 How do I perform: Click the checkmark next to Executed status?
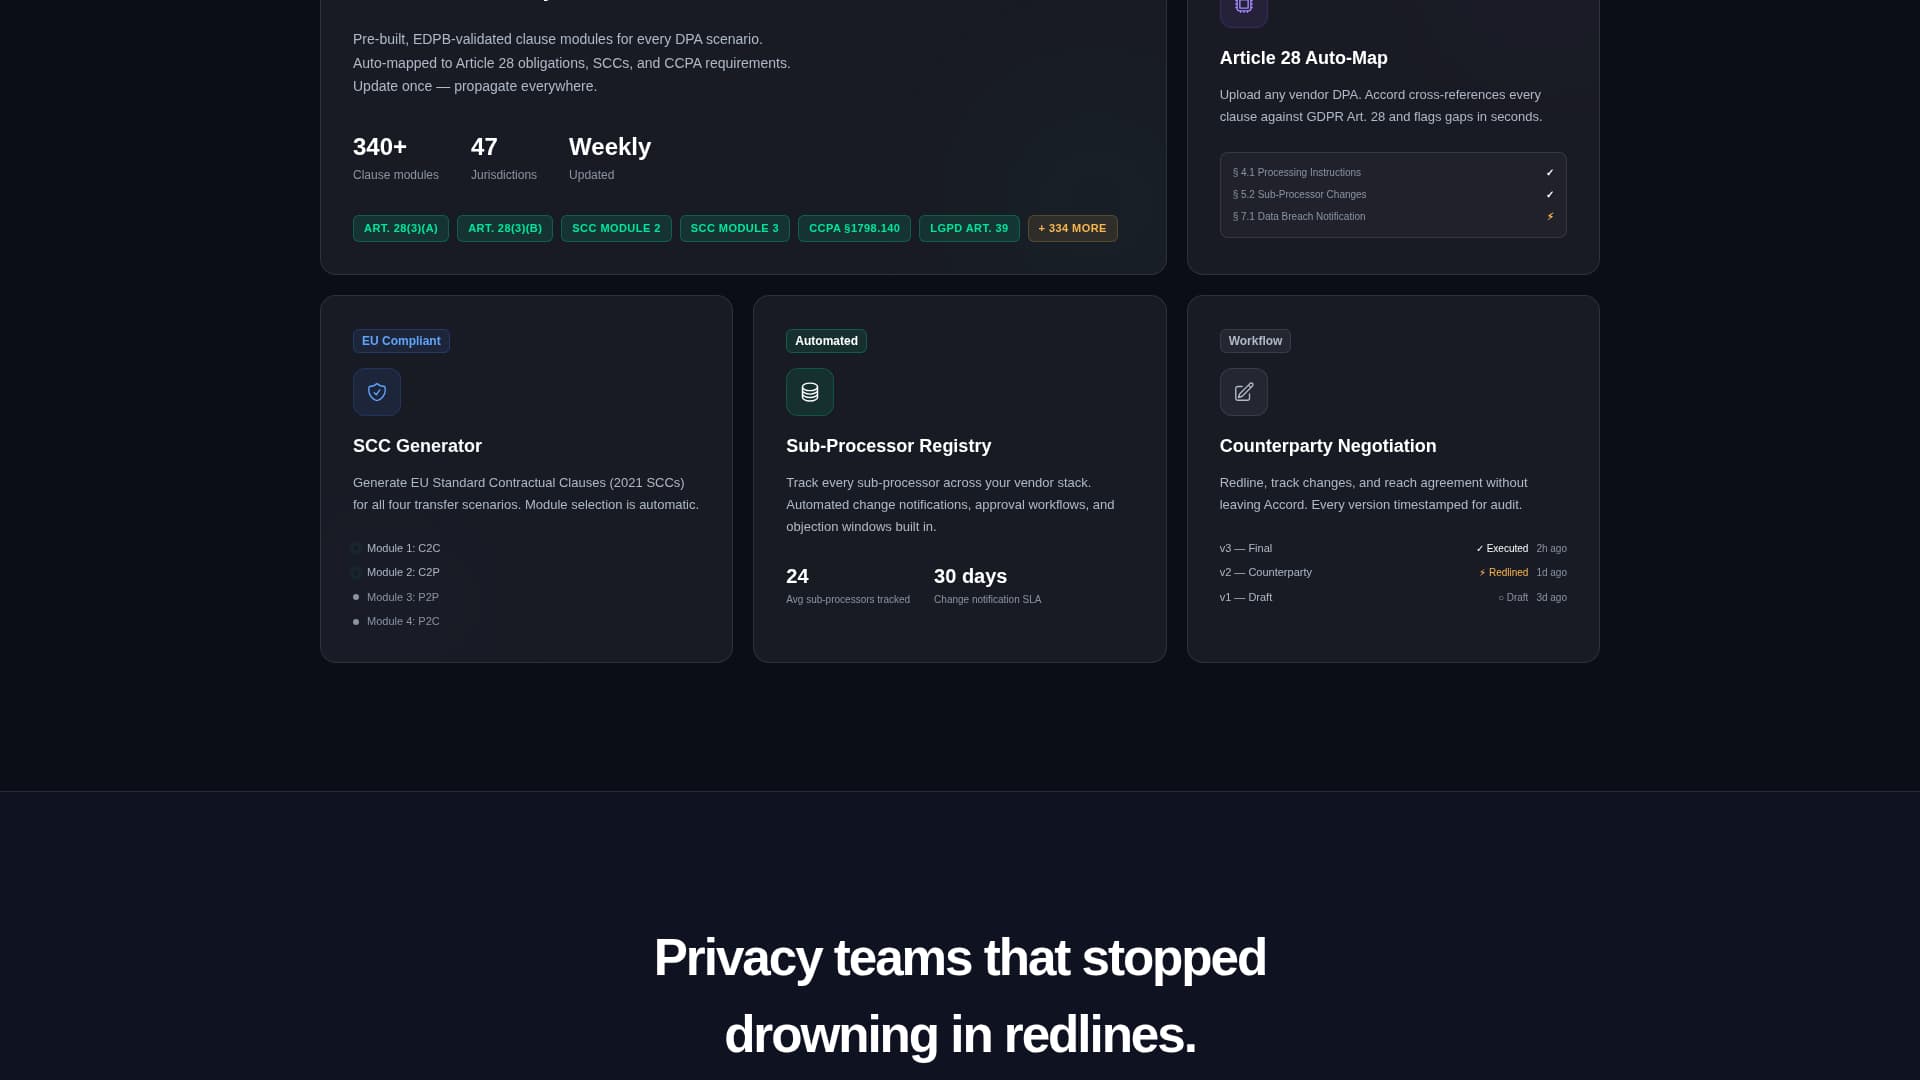pyautogui.click(x=1478, y=548)
